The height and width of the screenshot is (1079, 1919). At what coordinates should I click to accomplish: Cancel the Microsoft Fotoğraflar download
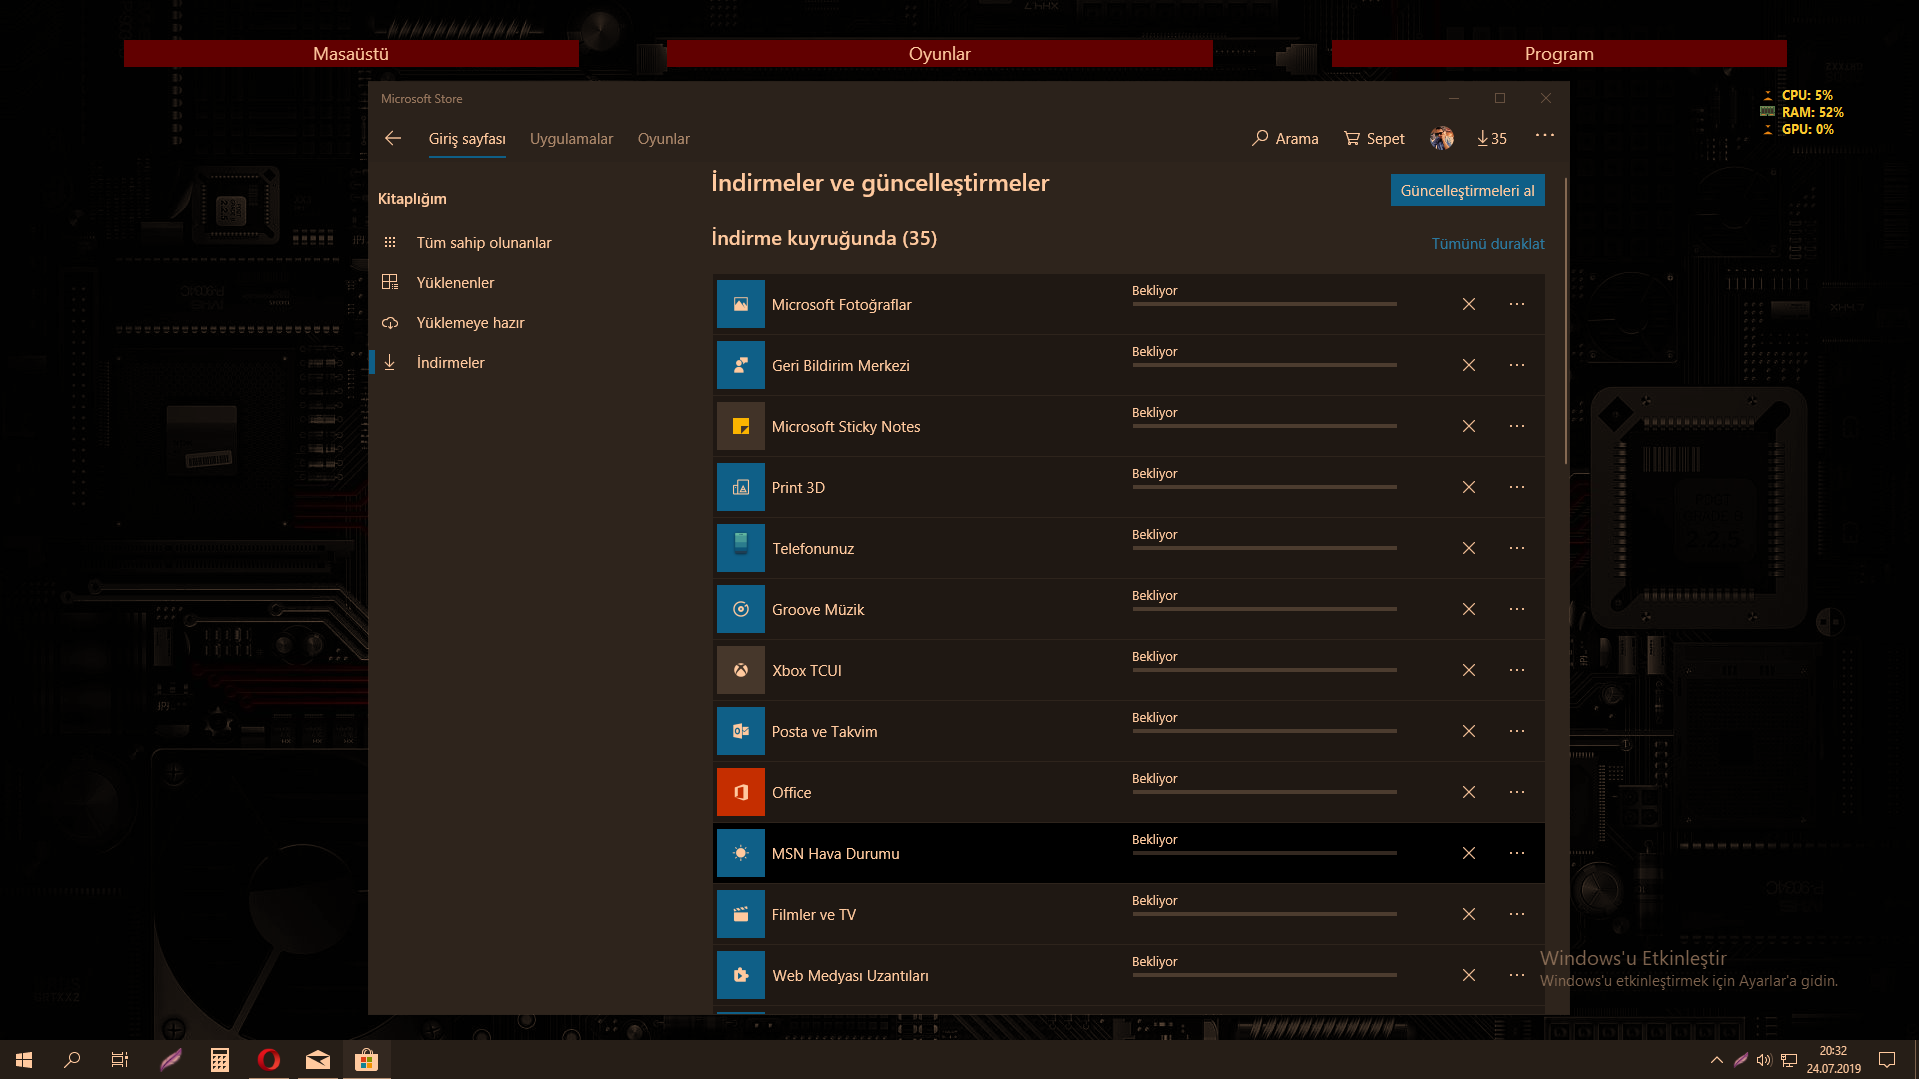[1469, 304]
